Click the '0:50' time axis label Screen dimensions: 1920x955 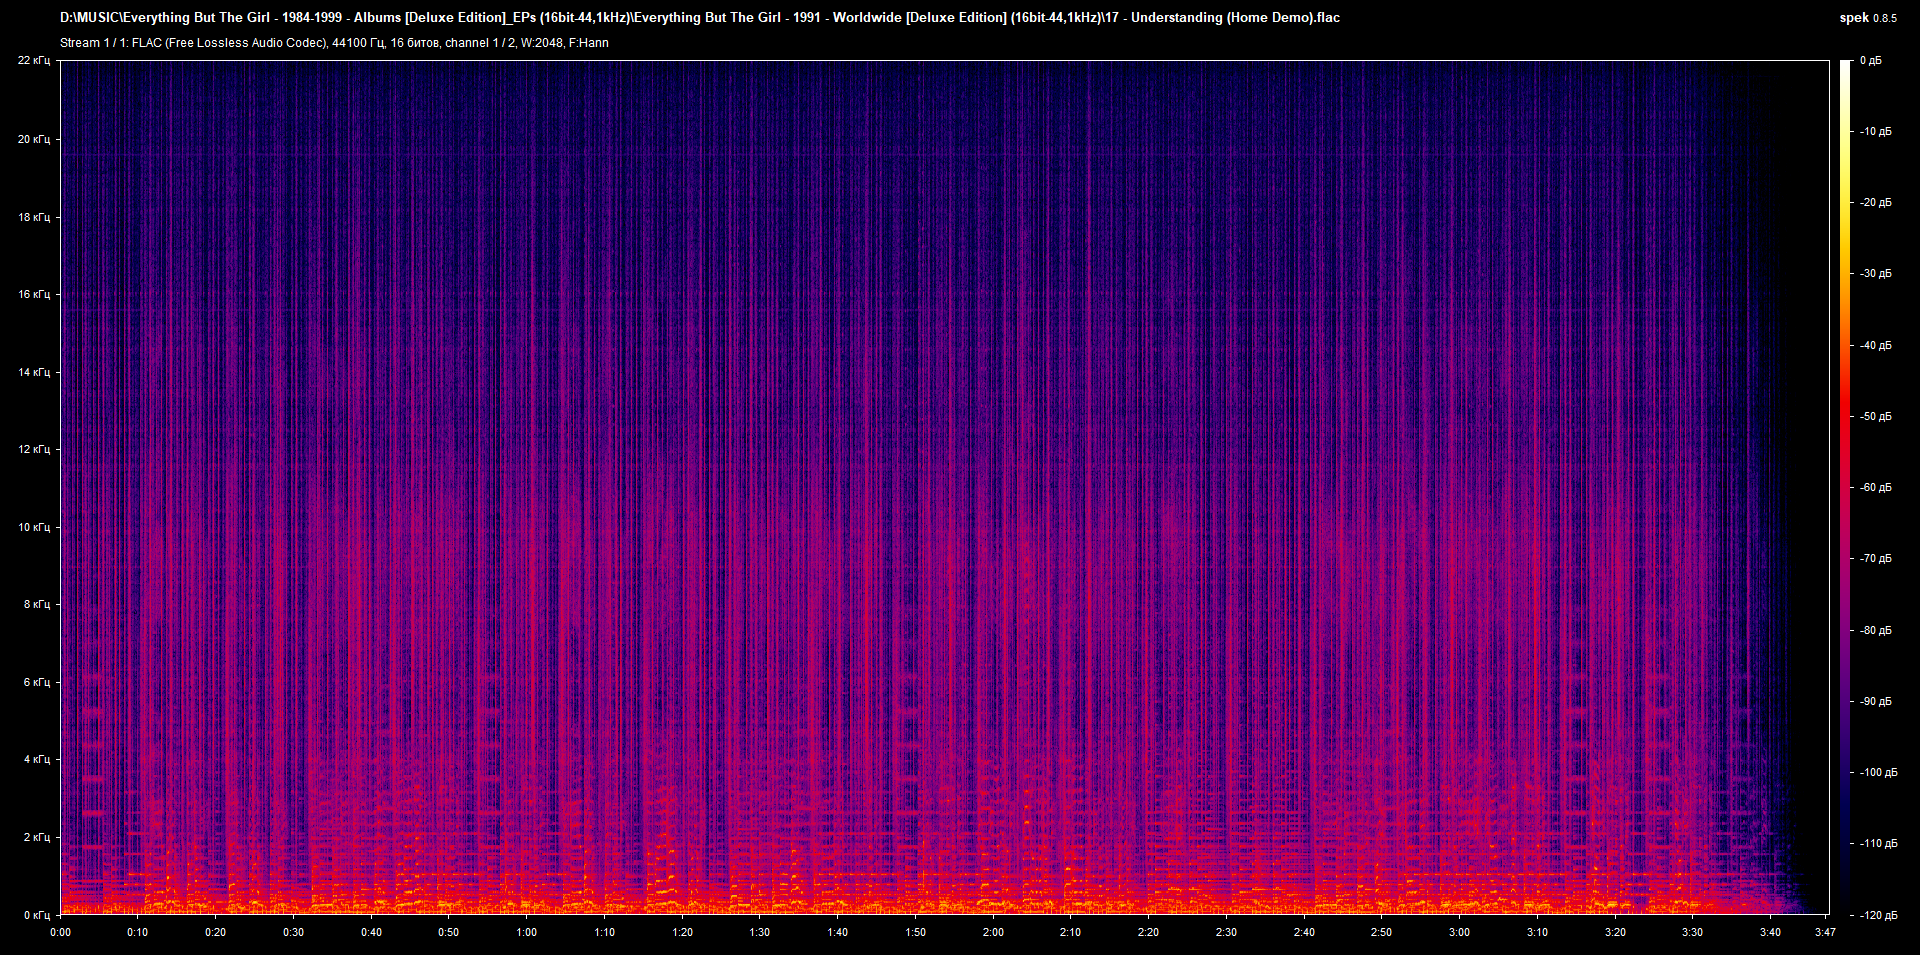point(448,932)
